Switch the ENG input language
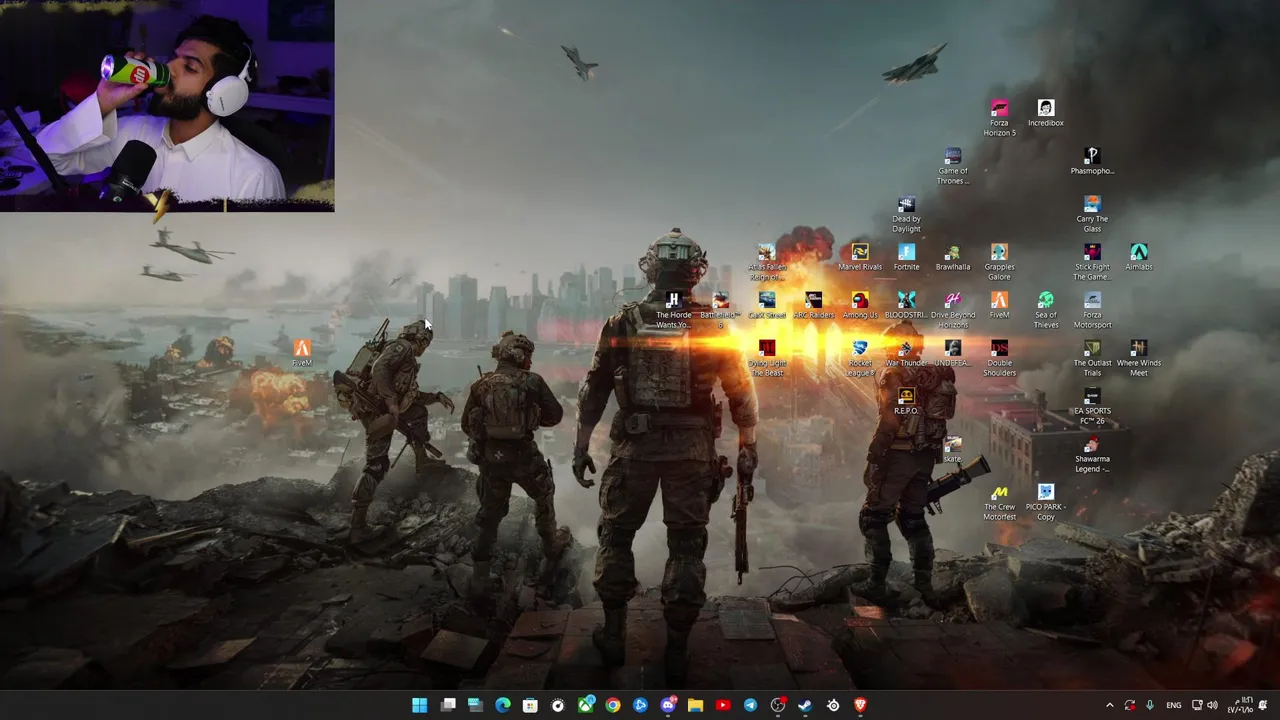The height and width of the screenshot is (720, 1280). 1173,705
